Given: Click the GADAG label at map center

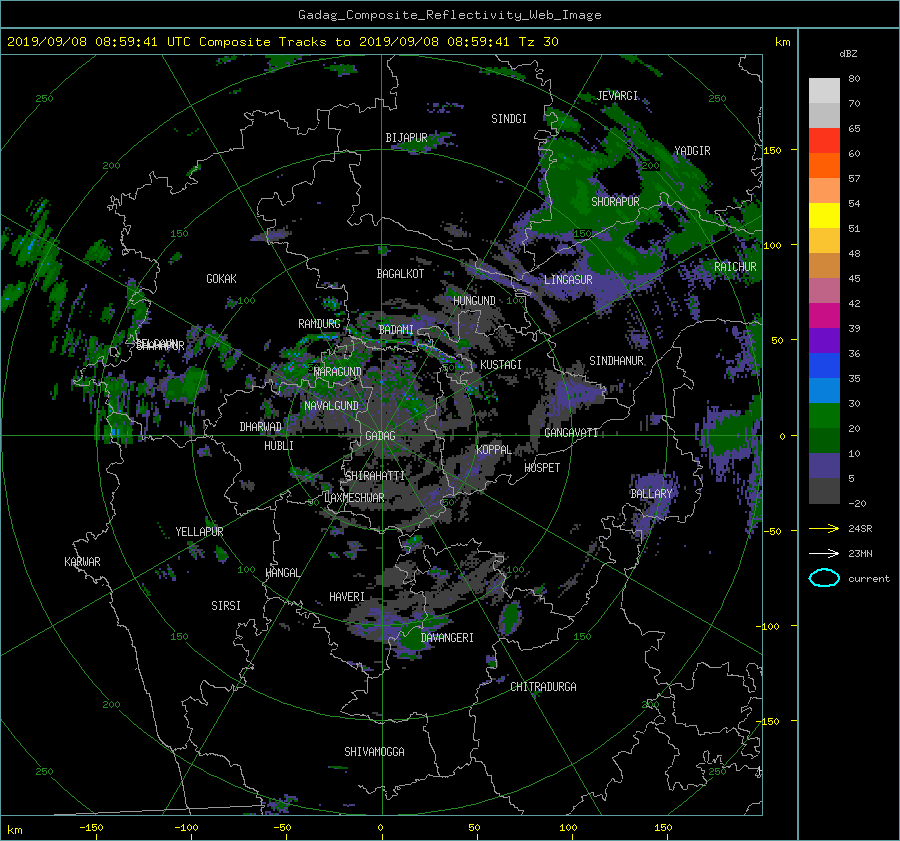Looking at the screenshot, I should pos(380,436).
